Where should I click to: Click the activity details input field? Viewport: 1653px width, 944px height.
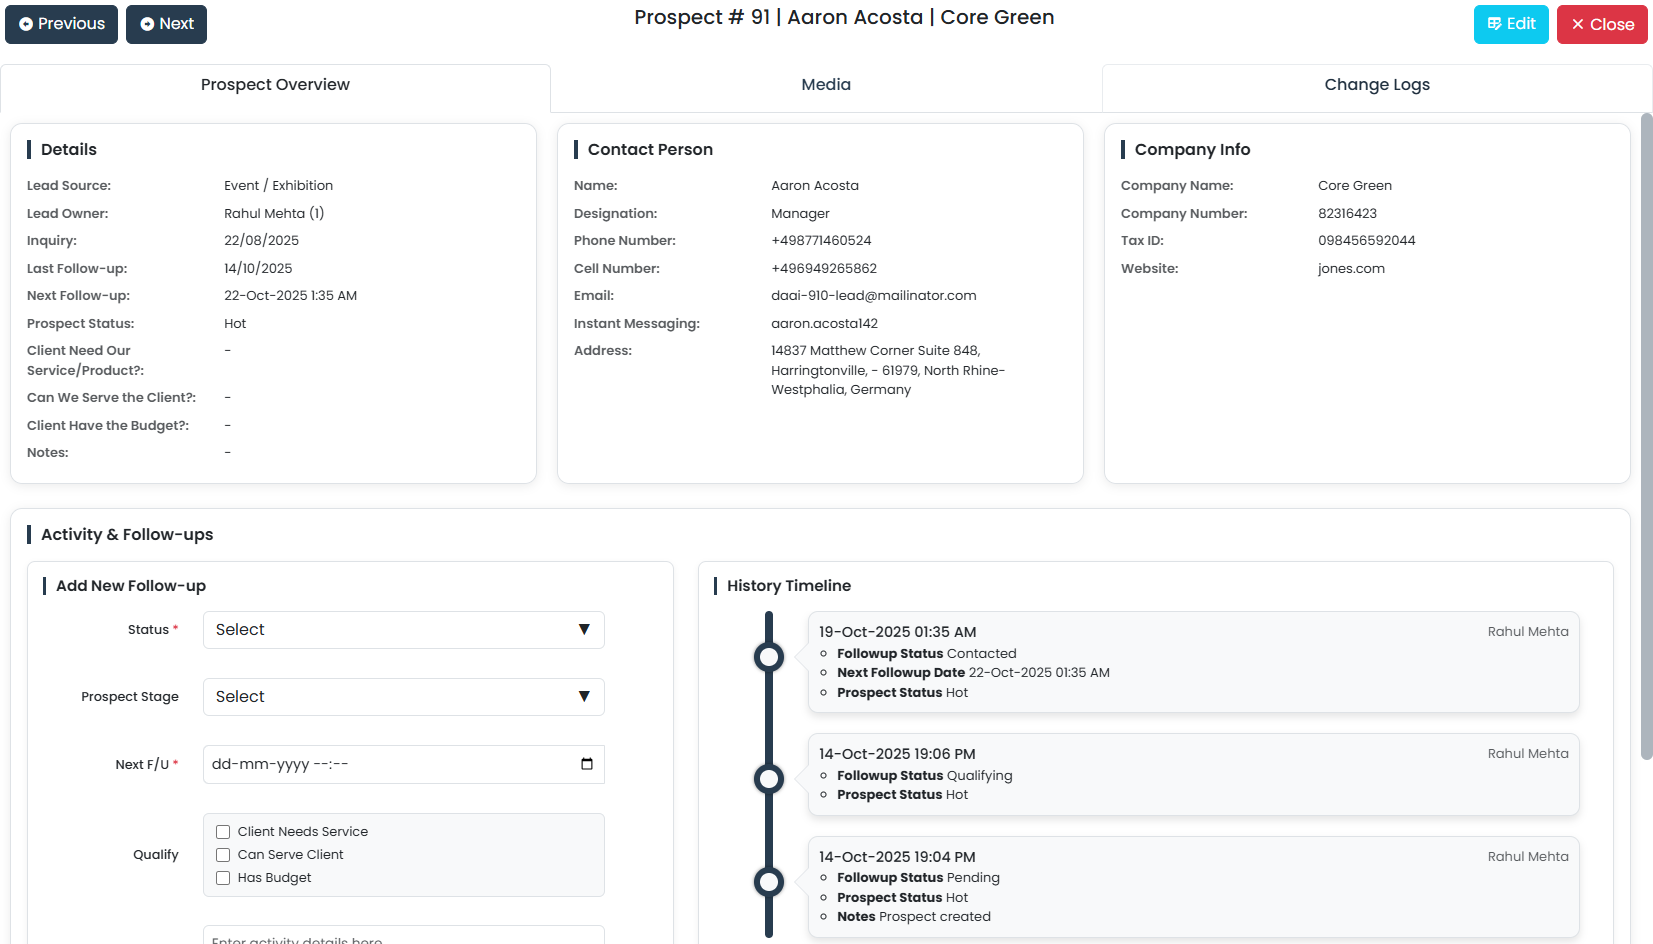click(403, 938)
